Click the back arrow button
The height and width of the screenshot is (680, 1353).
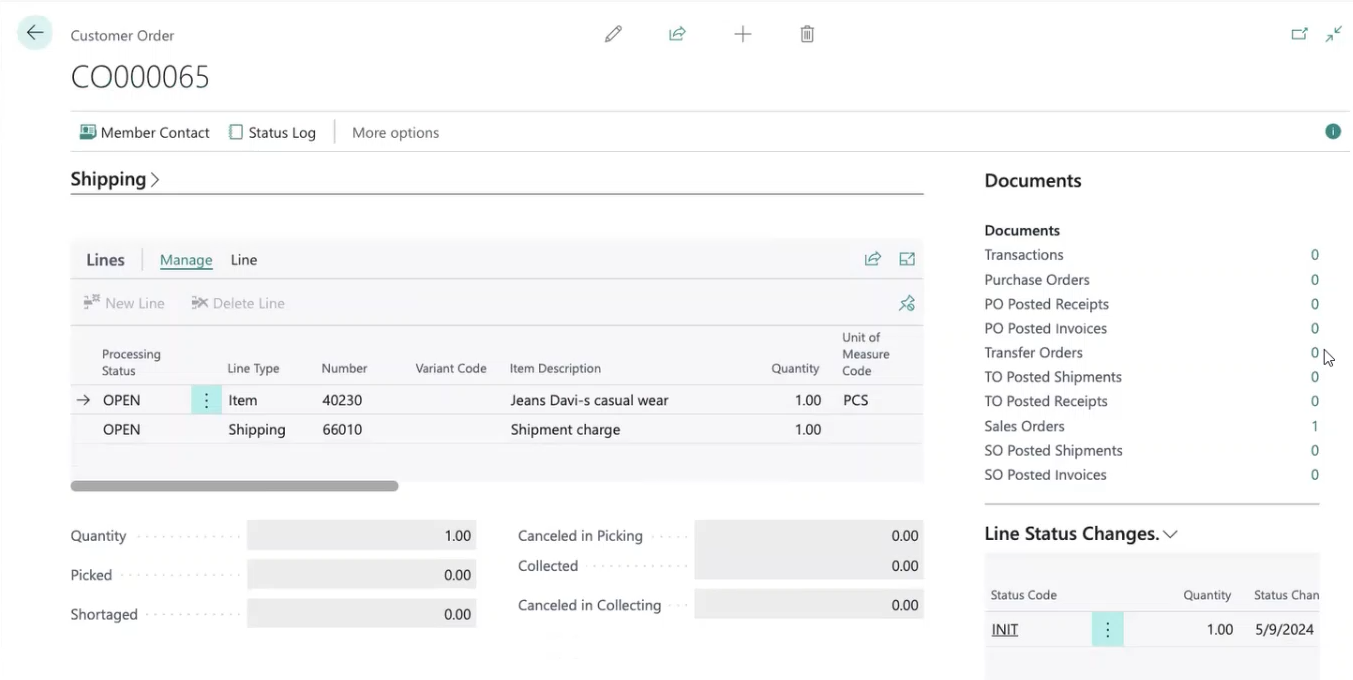pyautogui.click(x=35, y=33)
